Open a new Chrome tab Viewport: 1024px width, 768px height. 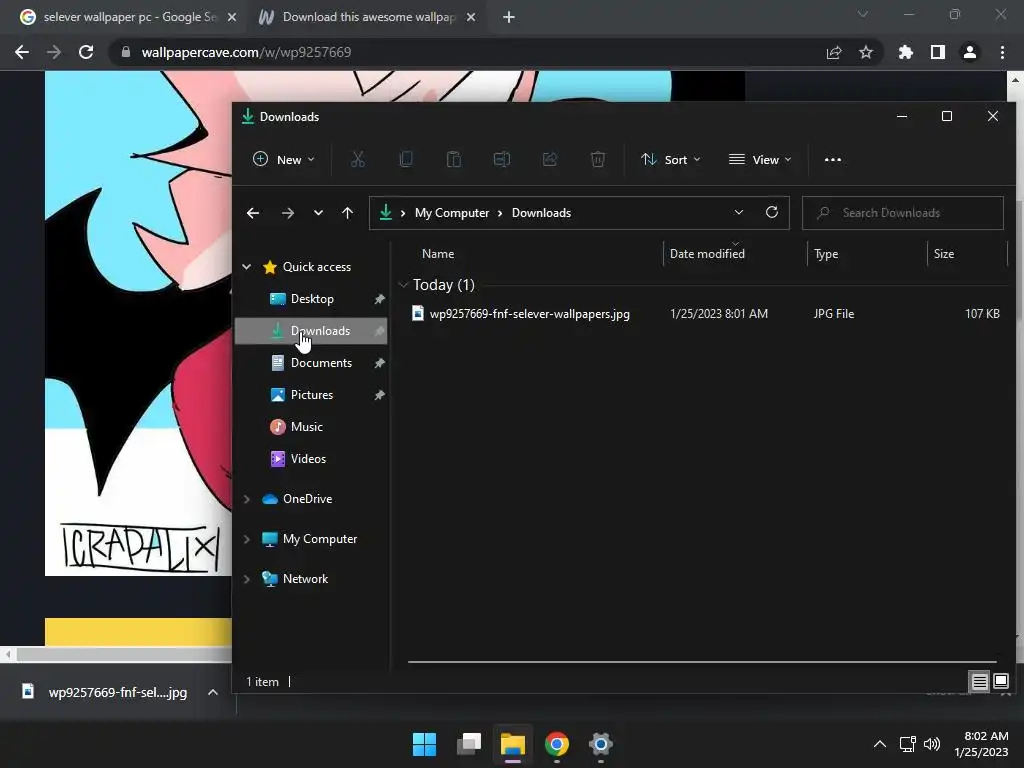[x=509, y=17]
